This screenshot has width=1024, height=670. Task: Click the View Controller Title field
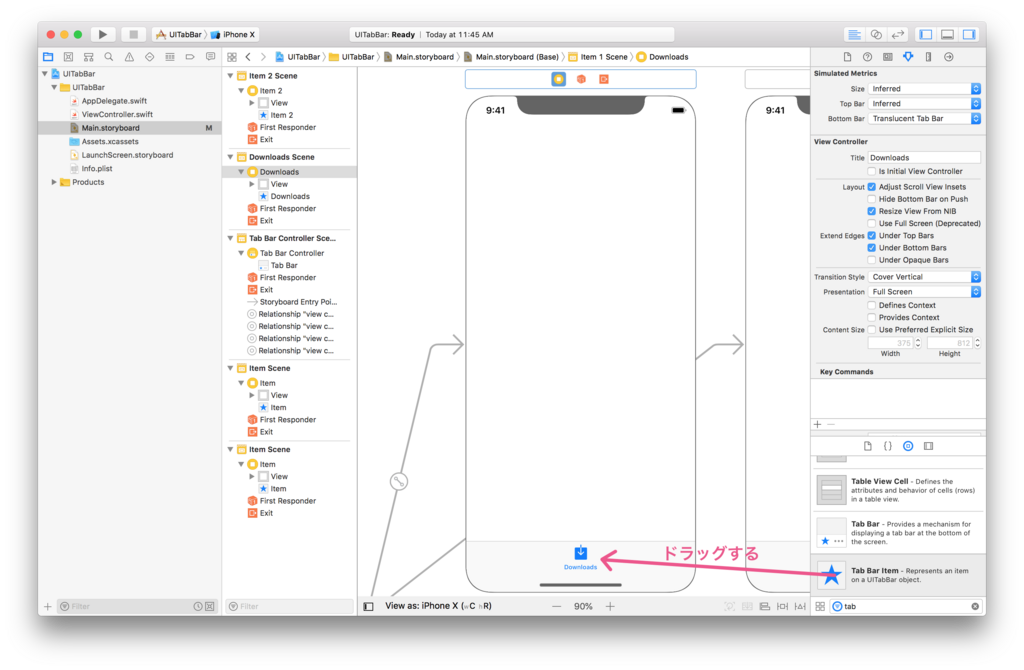point(924,157)
